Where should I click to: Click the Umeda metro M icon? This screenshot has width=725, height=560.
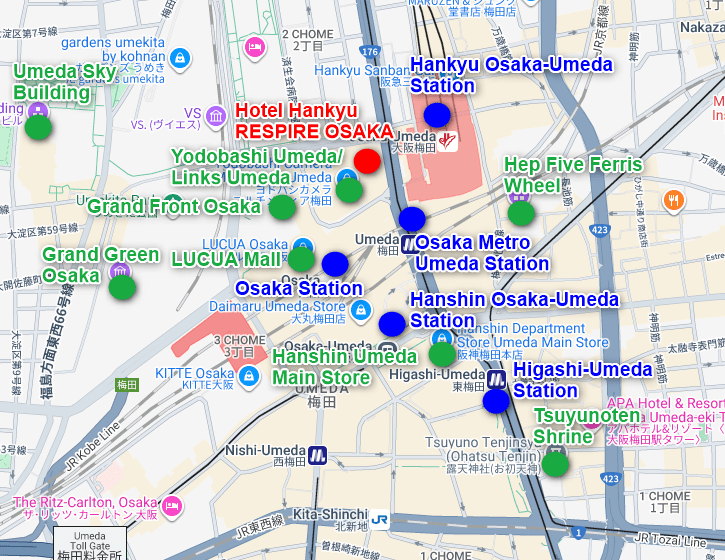point(409,245)
